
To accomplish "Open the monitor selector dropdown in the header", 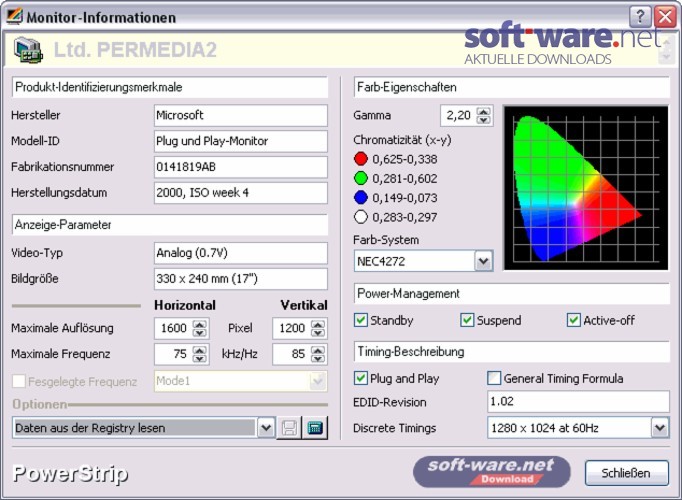I will click(665, 51).
